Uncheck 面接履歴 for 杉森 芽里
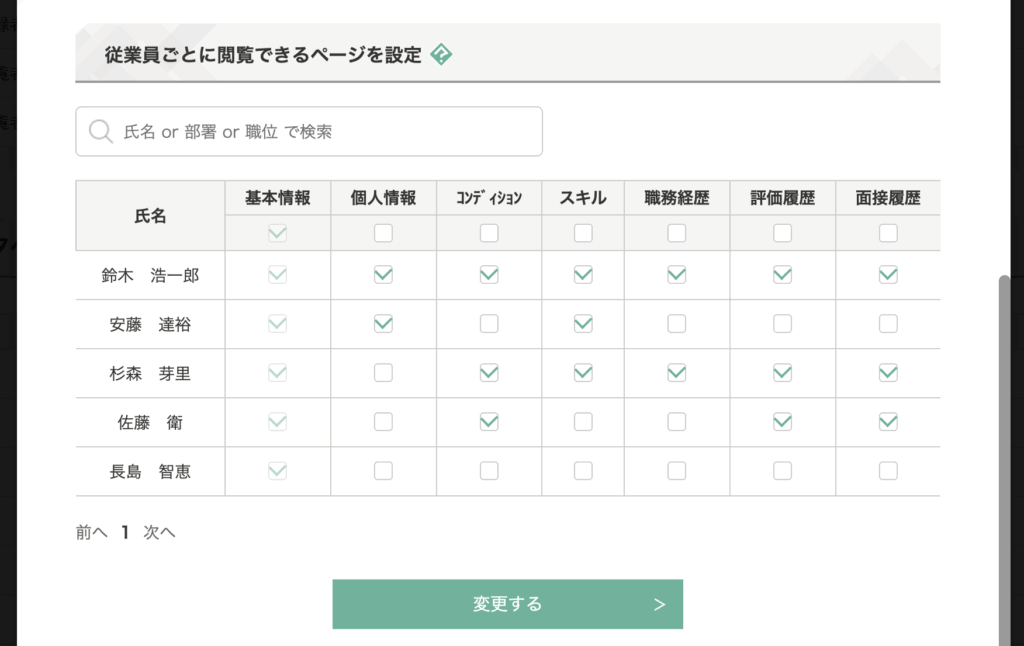Screen dimensions: 1024x646 [x=888, y=373]
